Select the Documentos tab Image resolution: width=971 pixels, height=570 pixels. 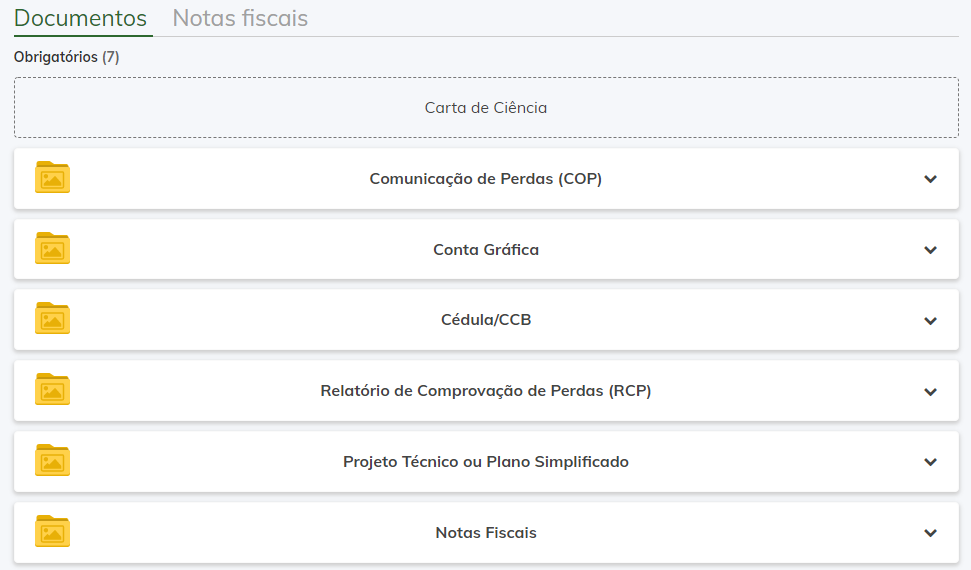81,18
